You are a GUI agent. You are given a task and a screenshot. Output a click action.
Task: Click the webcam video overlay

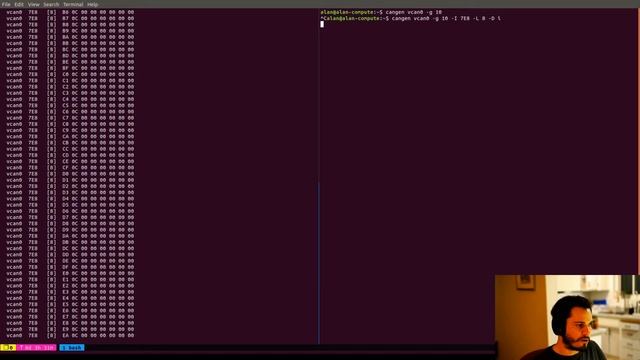[x=567, y=317]
